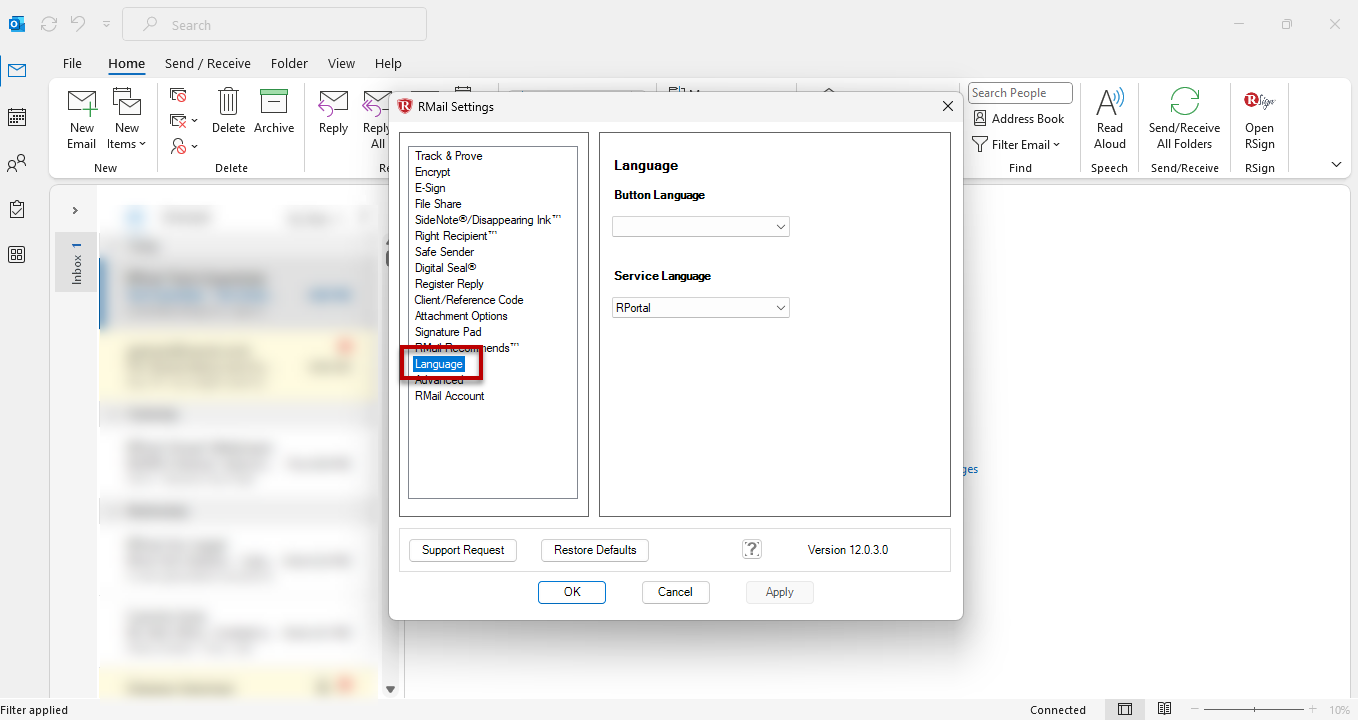Click OK in RMail Settings

click(x=572, y=592)
